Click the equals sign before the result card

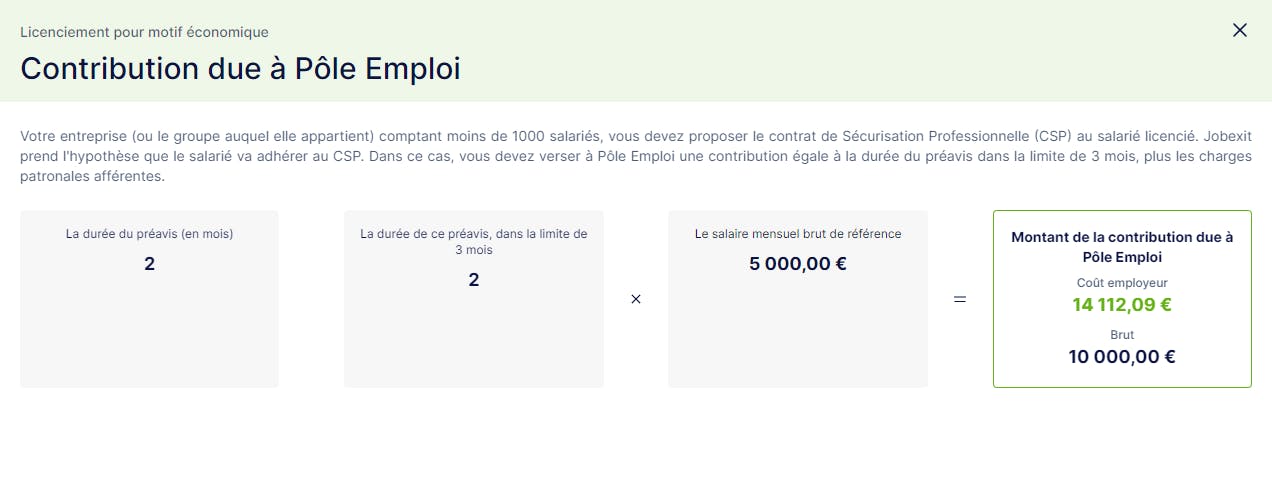(960, 299)
